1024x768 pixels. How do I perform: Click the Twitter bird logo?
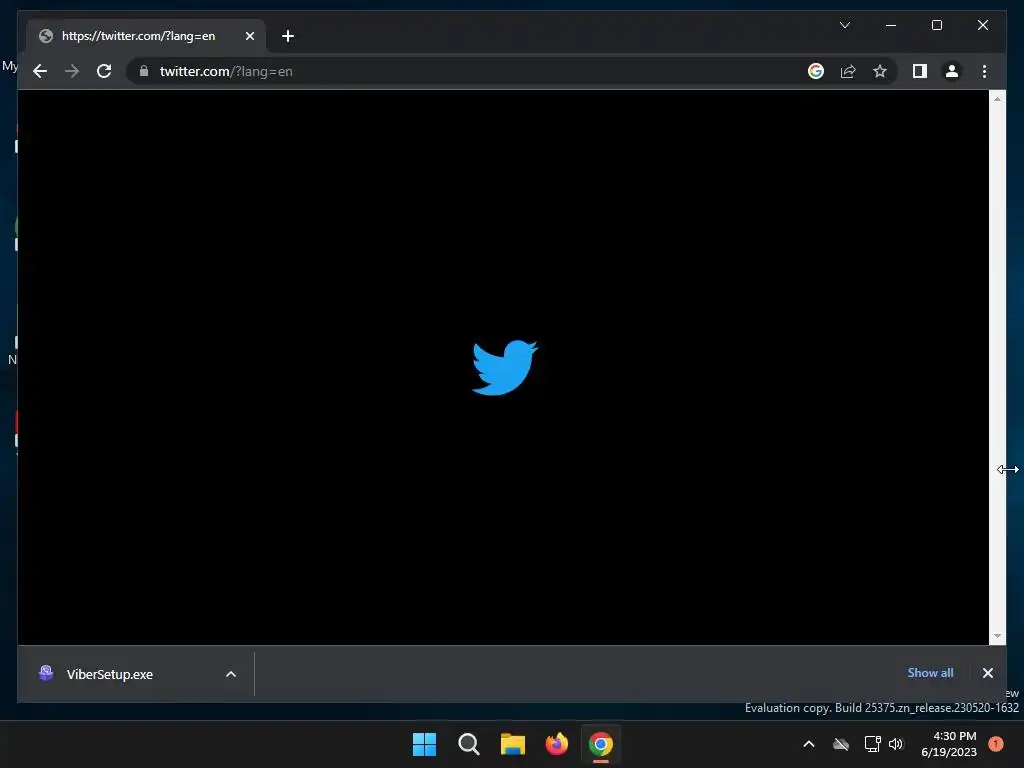(505, 367)
